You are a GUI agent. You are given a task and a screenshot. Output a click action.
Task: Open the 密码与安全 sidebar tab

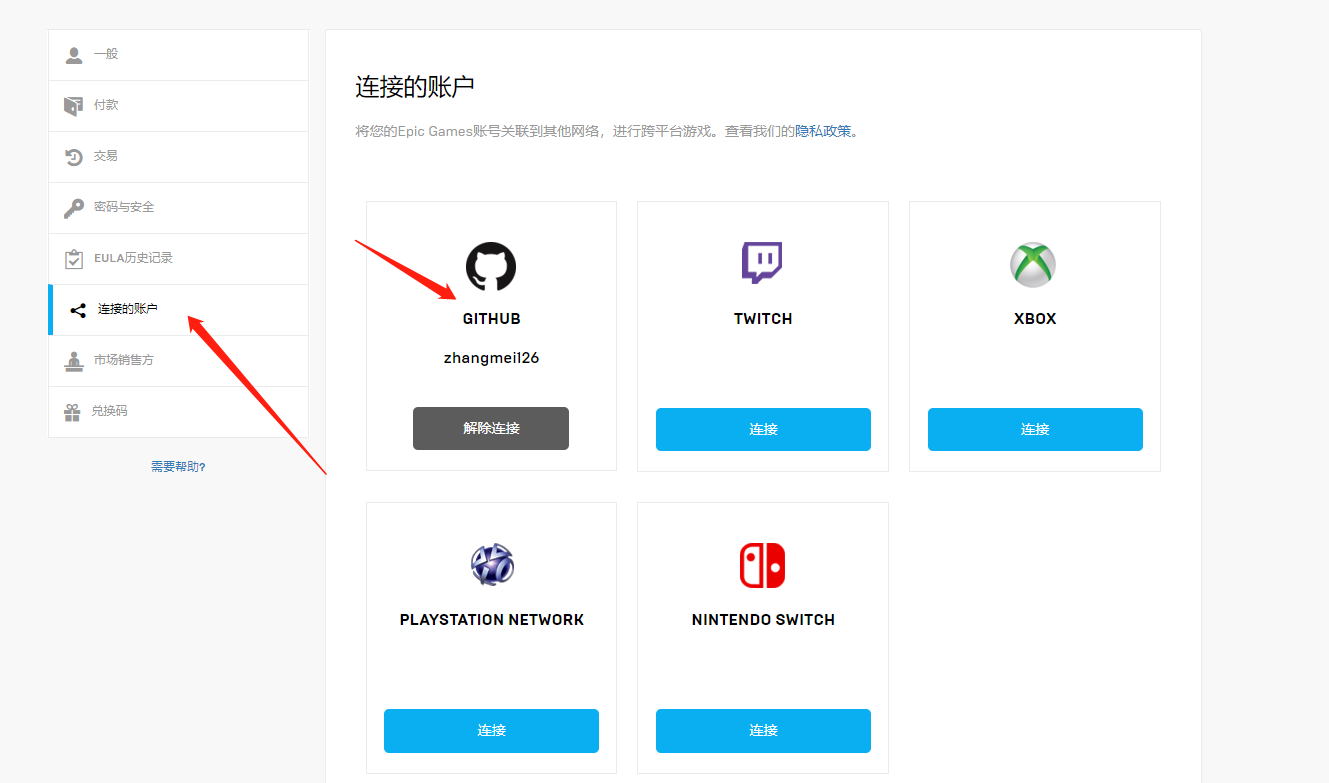pos(179,208)
